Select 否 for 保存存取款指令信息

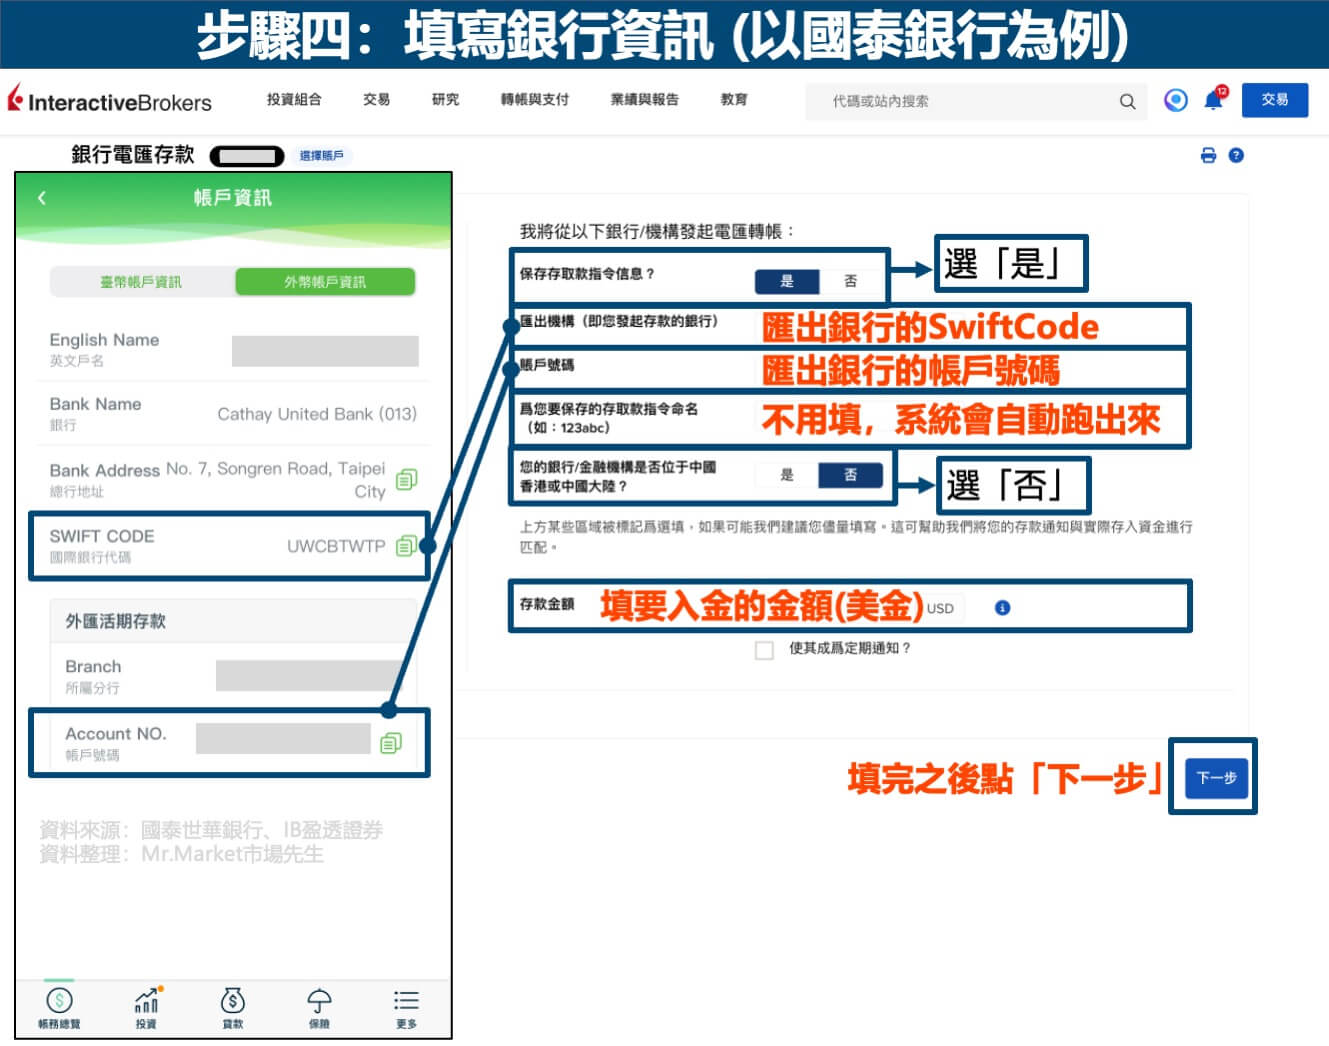(850, 281)
